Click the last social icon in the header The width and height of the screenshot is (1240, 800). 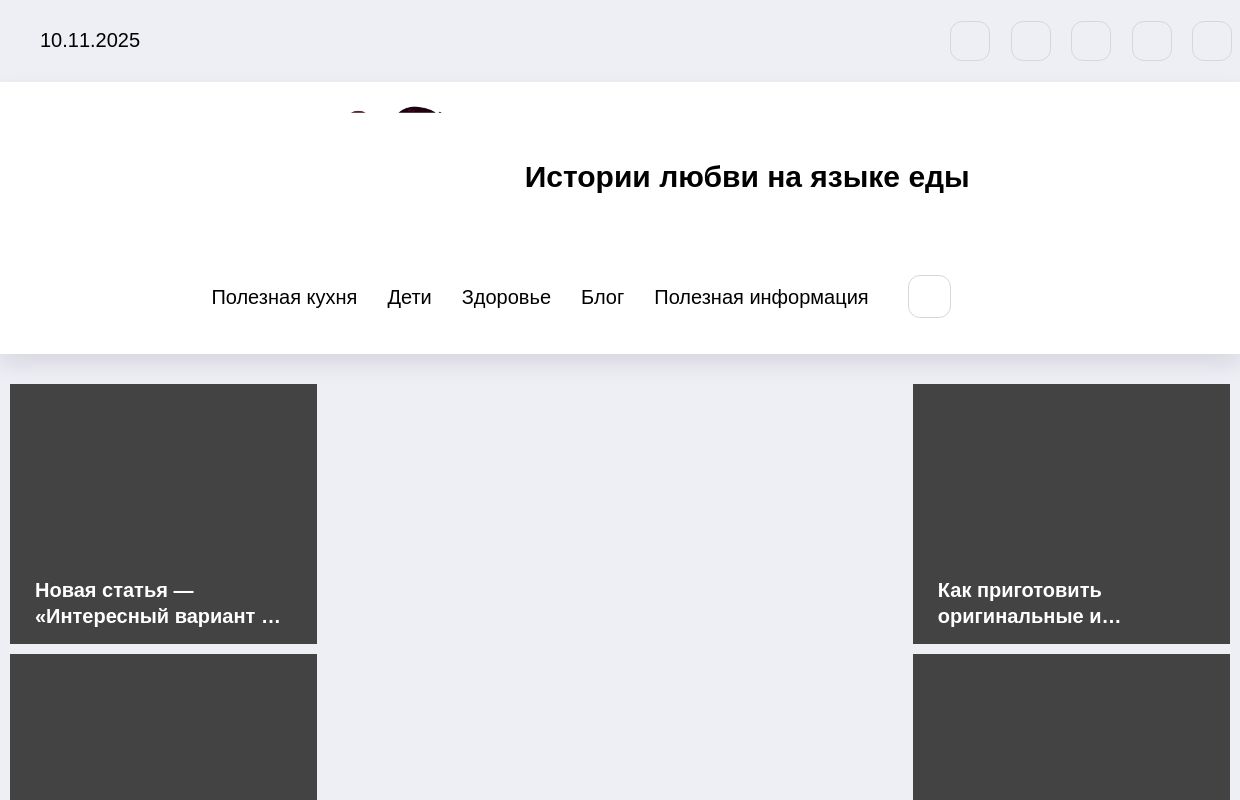1212,41
